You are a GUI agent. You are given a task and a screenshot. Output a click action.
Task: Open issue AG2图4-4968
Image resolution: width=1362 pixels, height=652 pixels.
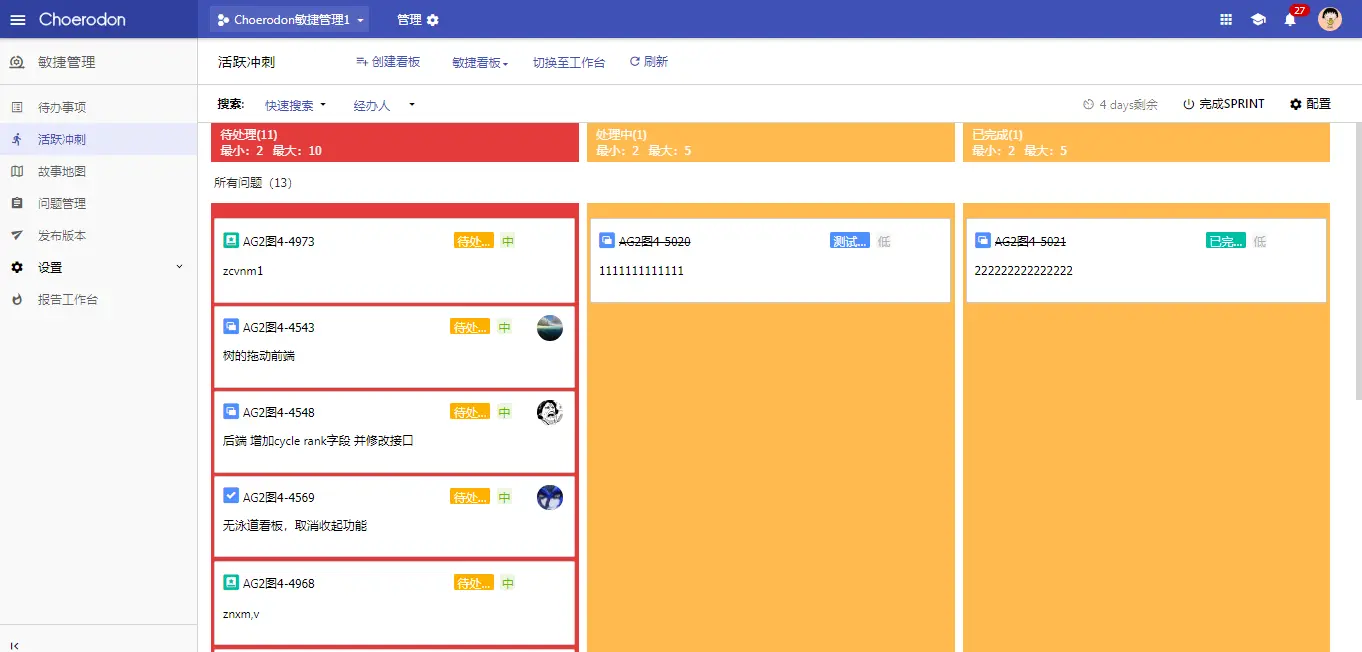point(279,583)
